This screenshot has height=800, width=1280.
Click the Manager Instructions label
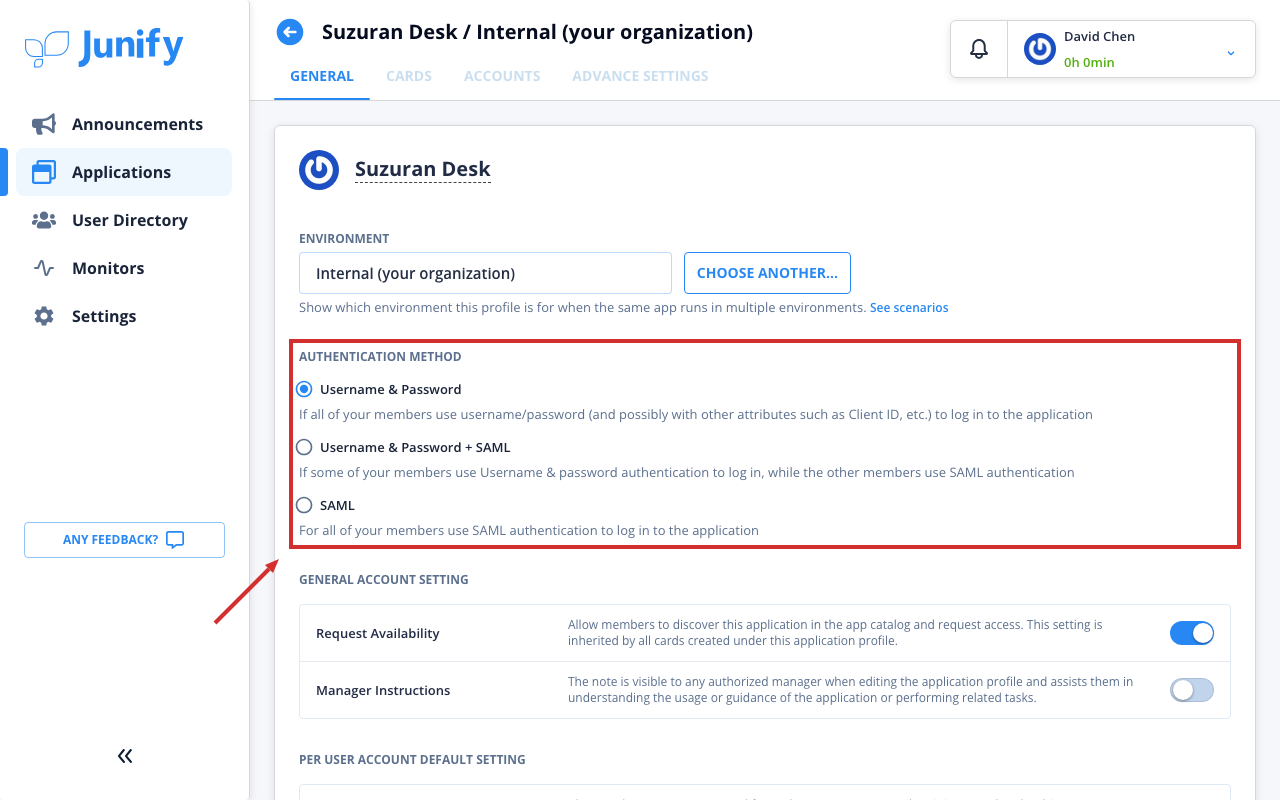(x=383, y=690)
